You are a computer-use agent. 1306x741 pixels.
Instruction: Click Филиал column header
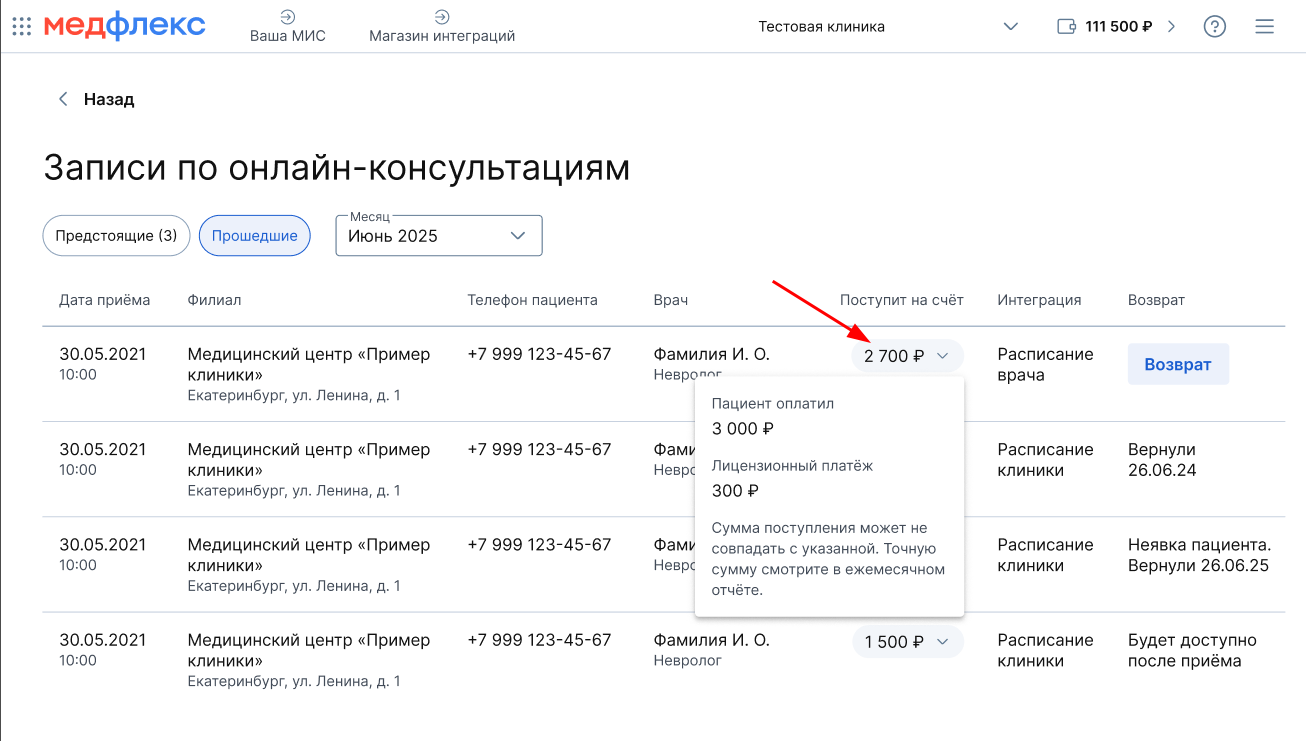point(214,300)
